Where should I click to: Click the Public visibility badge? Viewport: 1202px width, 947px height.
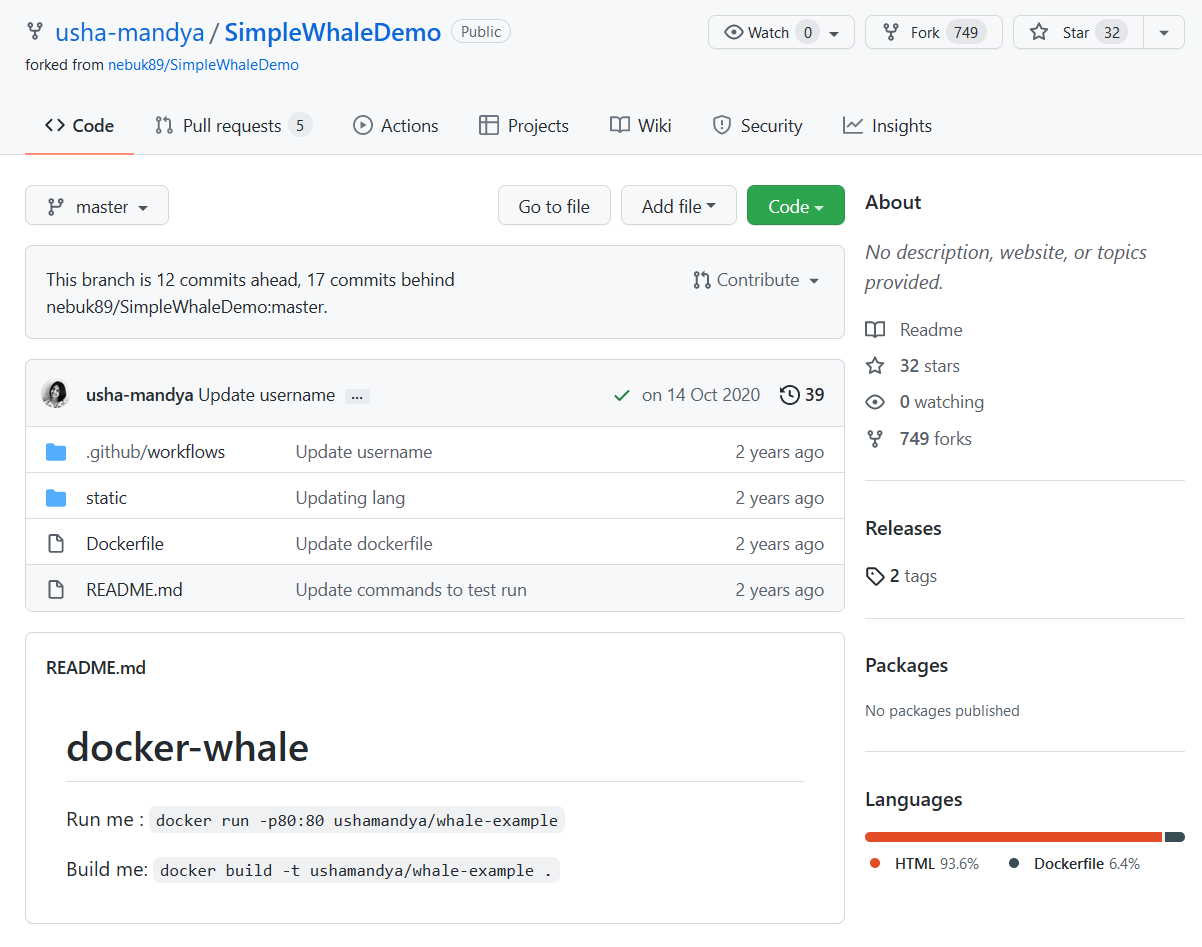(x=481, y=32)
